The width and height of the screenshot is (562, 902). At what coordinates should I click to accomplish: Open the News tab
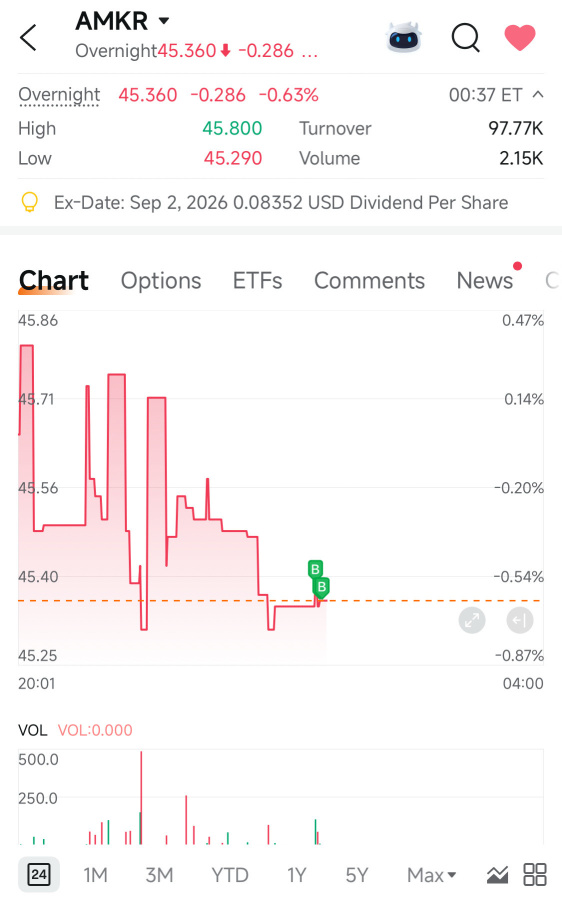tap(485, 281)
